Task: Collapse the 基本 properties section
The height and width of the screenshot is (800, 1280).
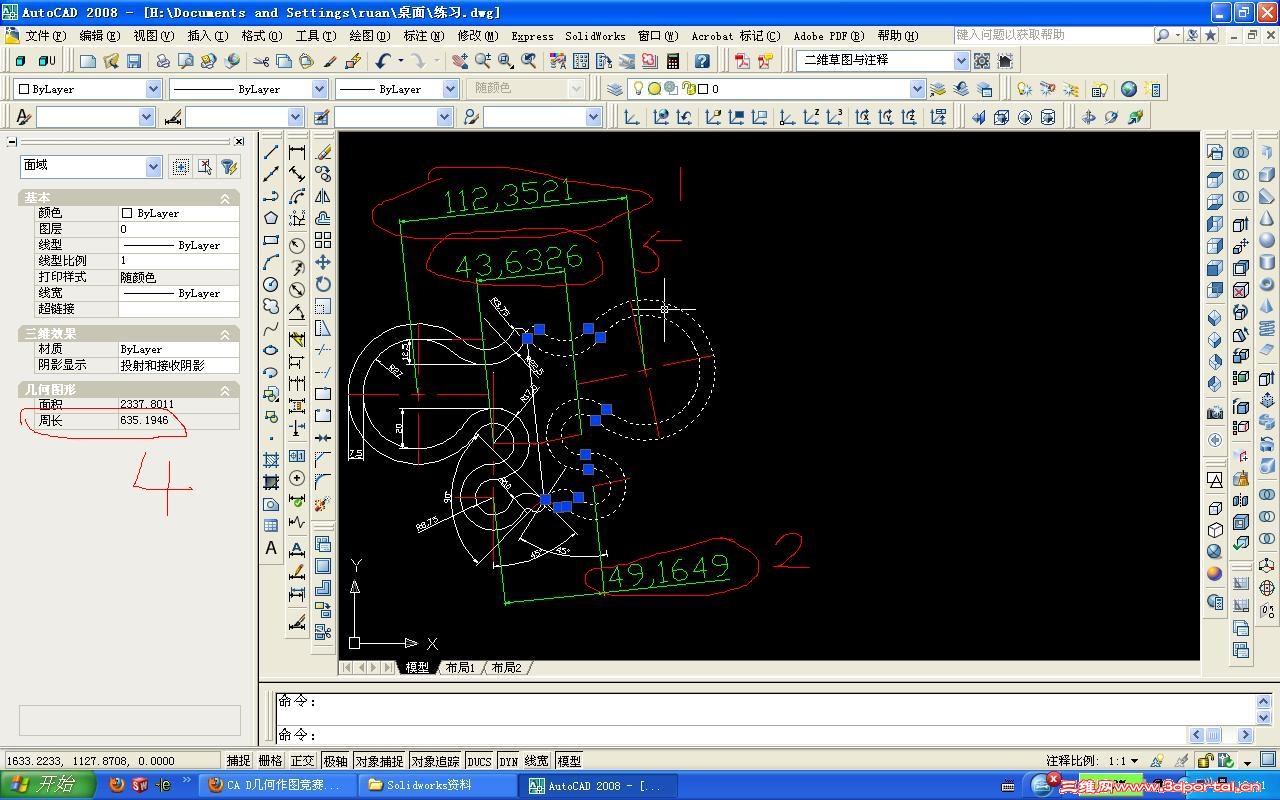Action: [226, 198]
